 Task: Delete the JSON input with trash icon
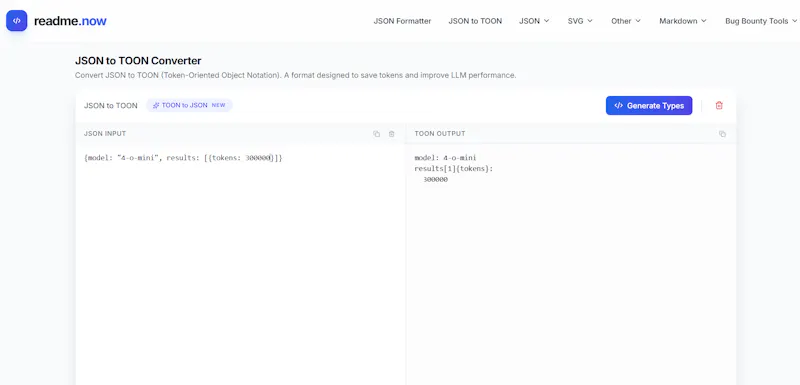(391, 134)
